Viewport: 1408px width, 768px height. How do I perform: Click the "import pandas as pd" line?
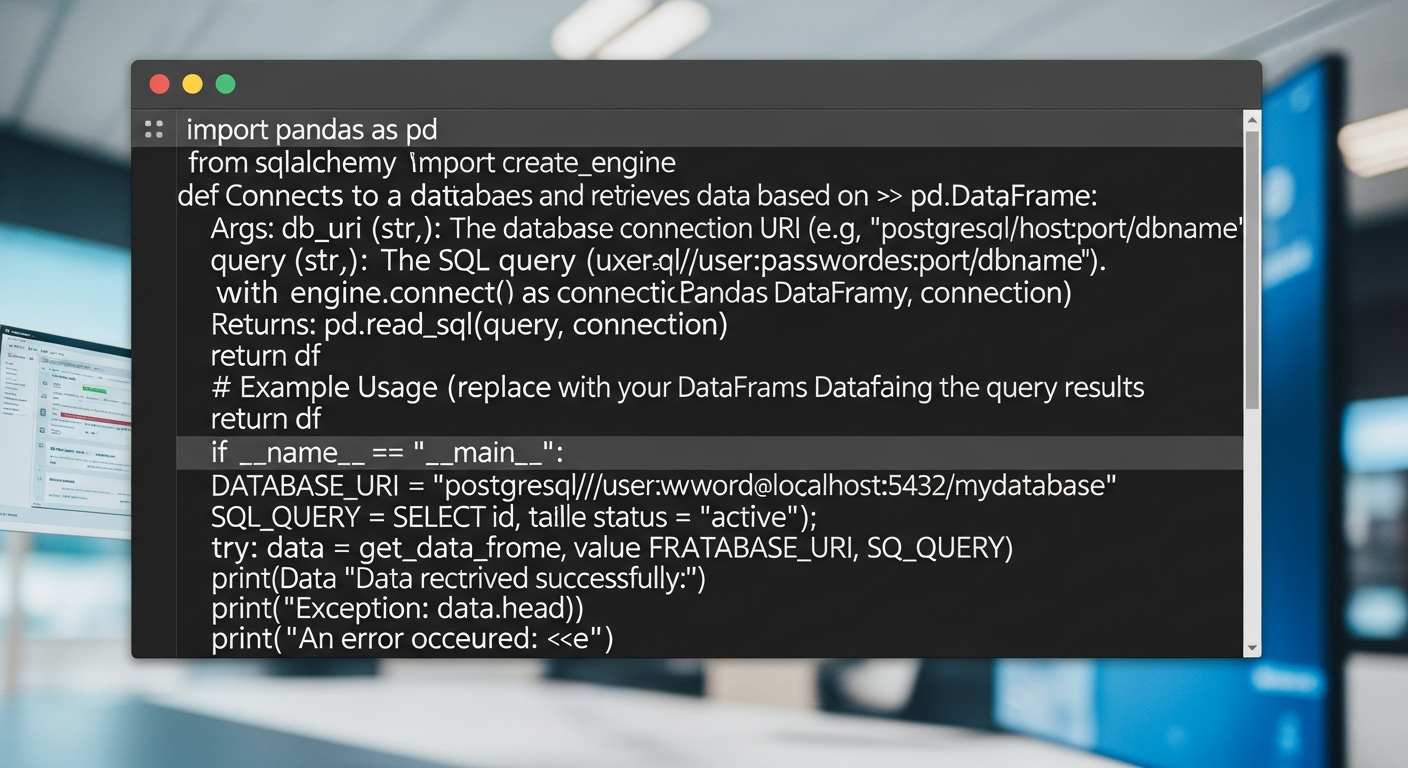pyautogui.click(x=312, y=130)
